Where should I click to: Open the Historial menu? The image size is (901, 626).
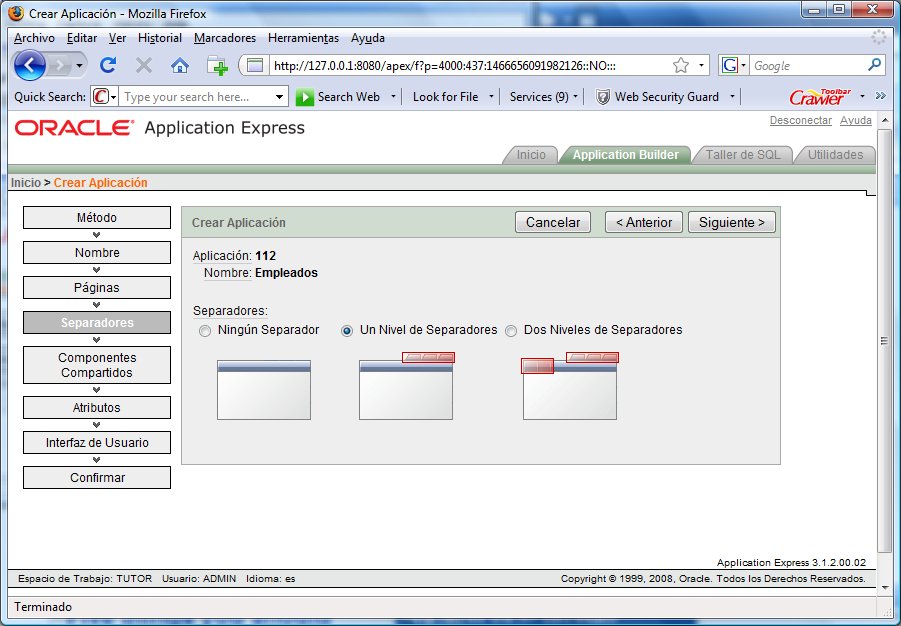[x=160, y=38]
